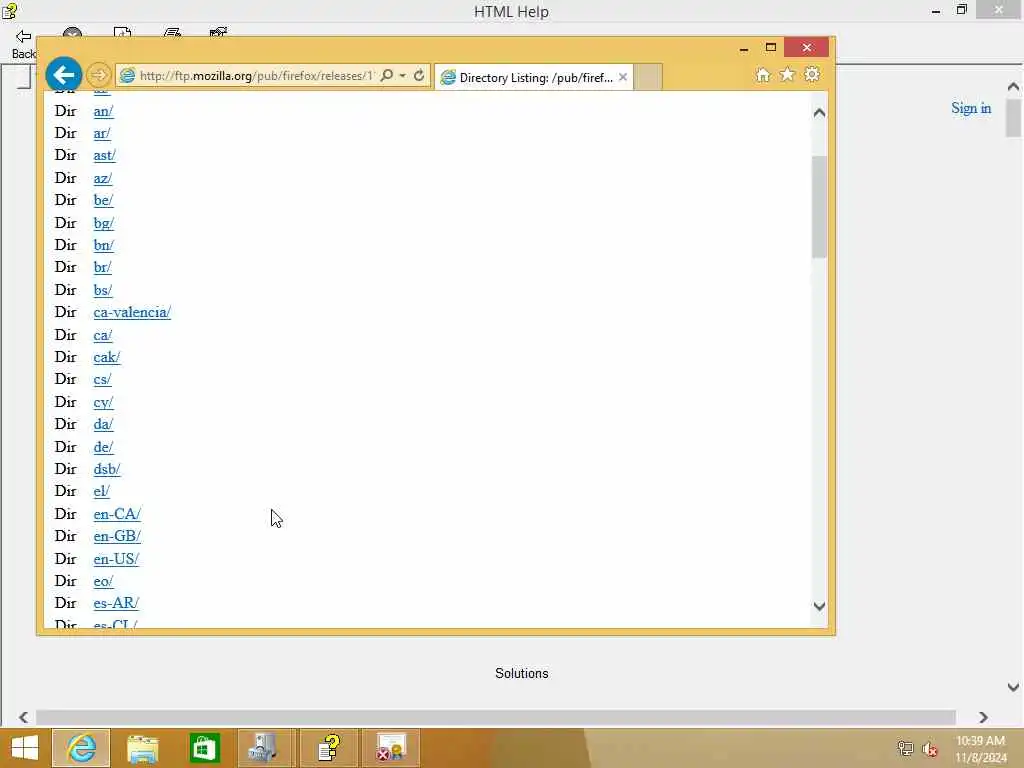Image resolution: width=1024 pixels, height=768 pixels.
Task: Click the network tray icon
Action: pyautogui.click(x=905, y=748)
